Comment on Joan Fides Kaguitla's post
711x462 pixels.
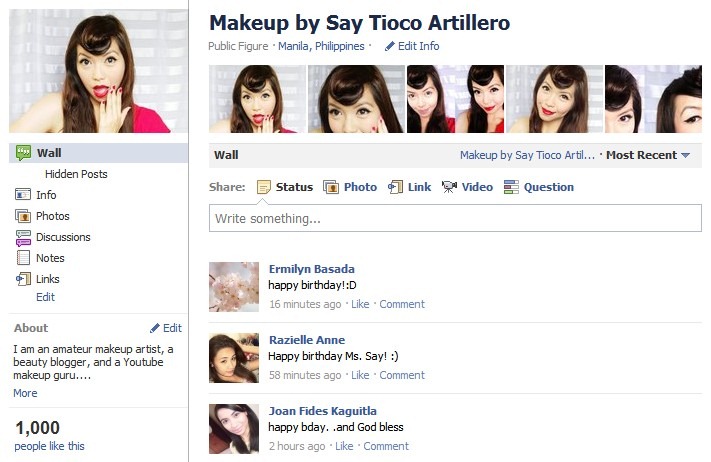coord(386,446)
